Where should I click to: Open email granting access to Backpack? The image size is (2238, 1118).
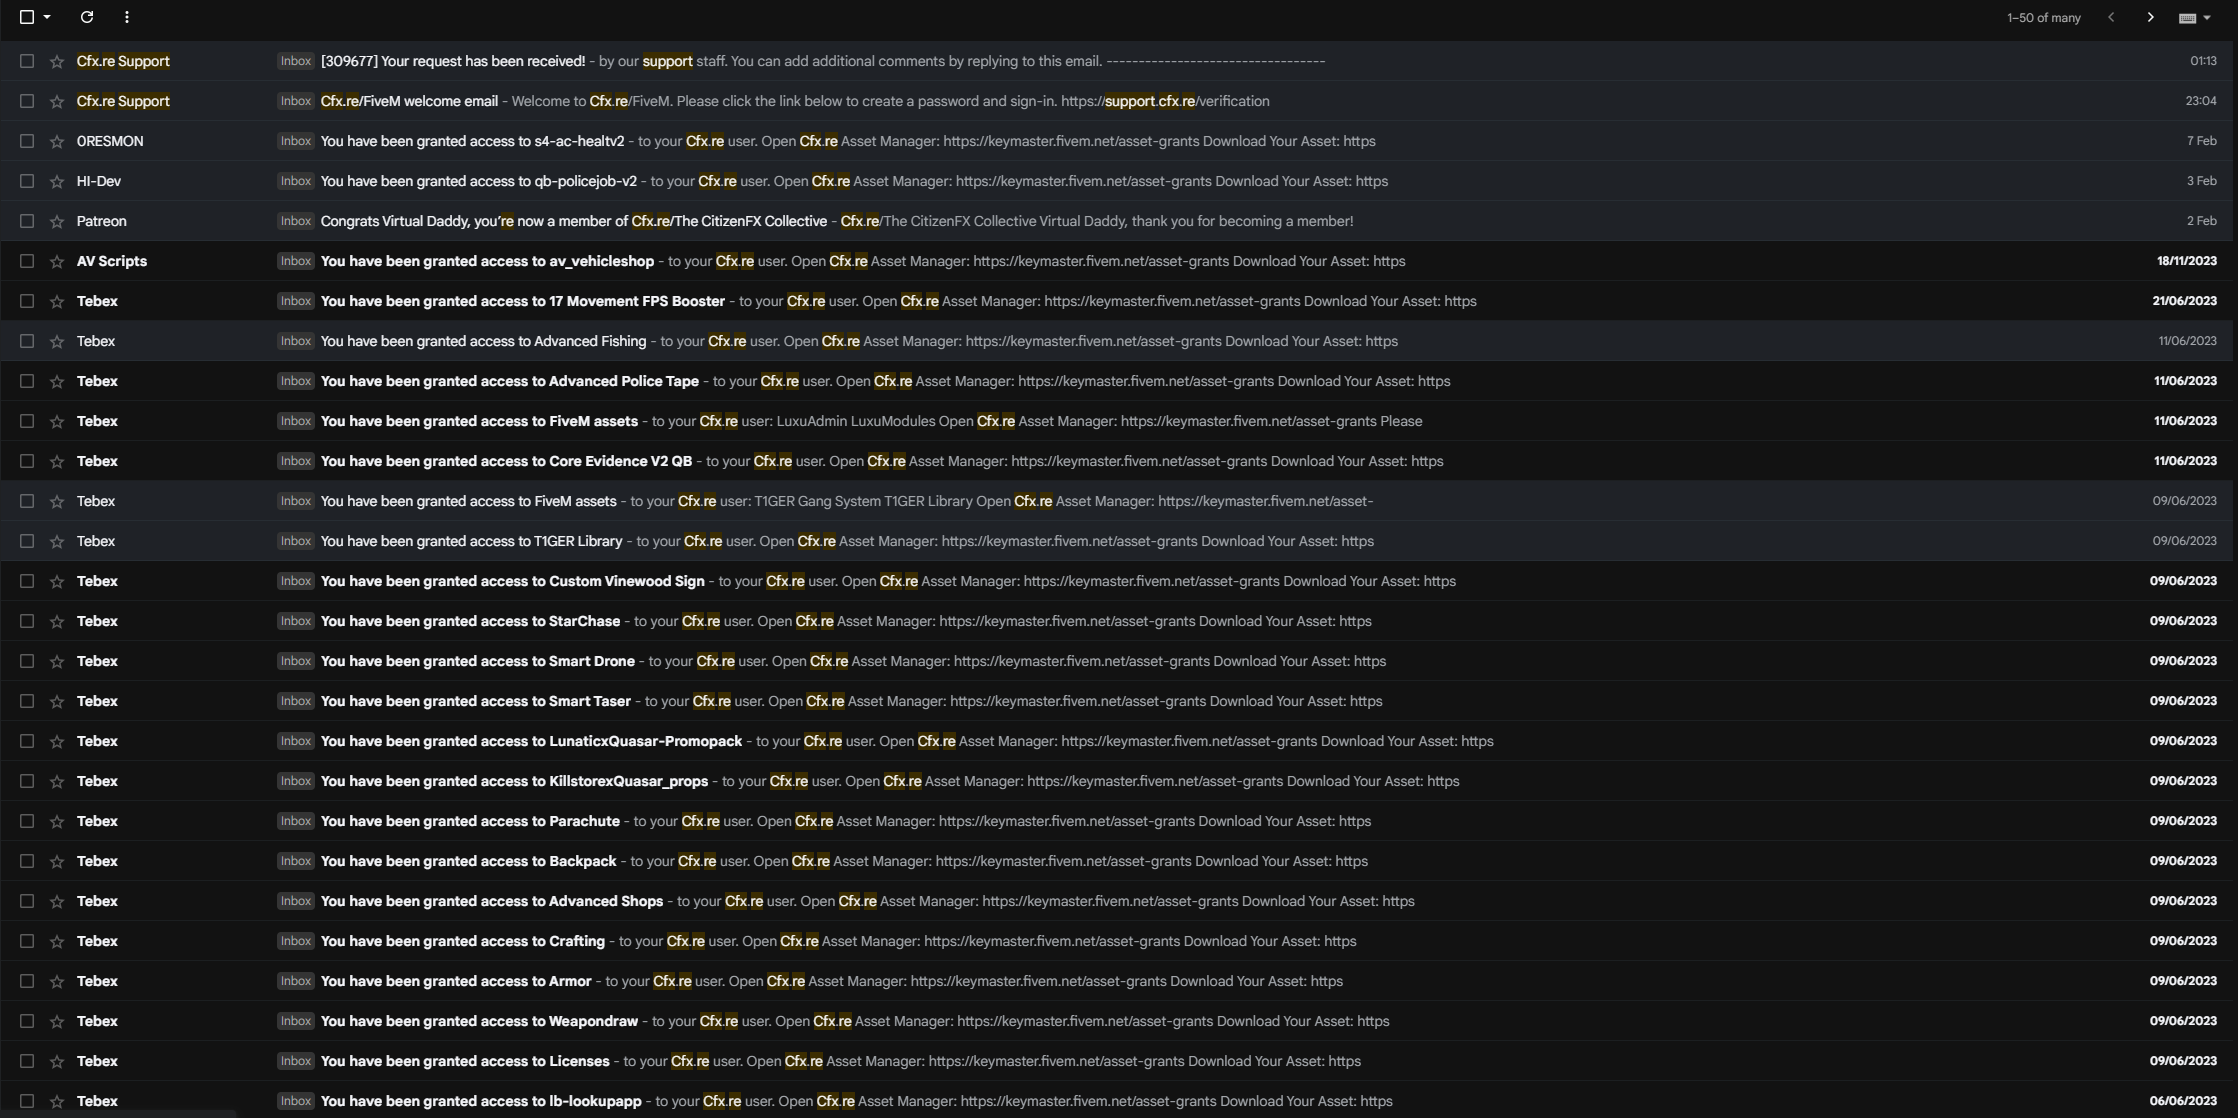1119,861
